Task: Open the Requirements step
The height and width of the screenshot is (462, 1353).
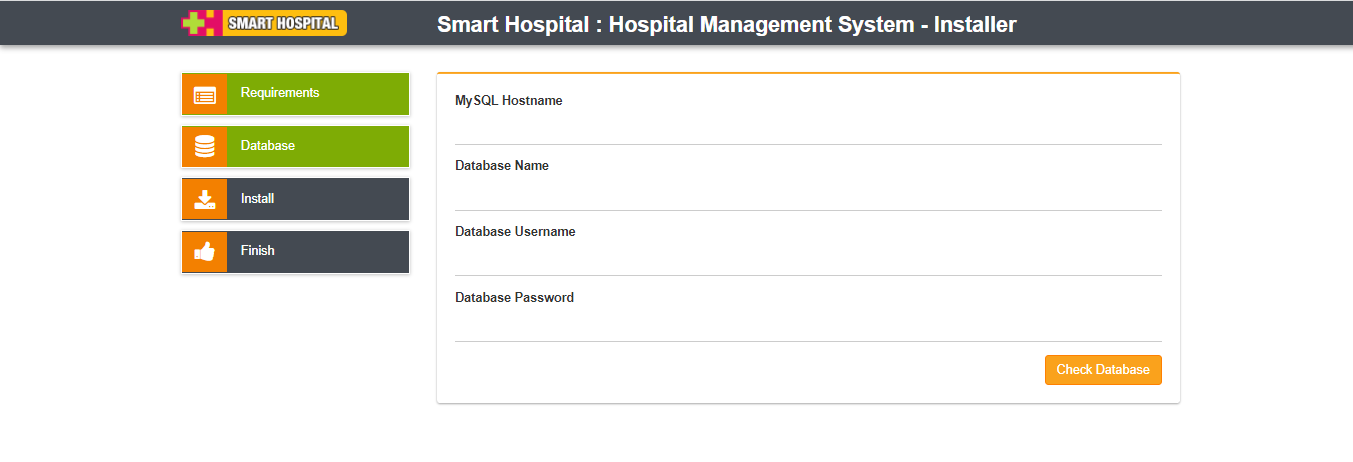Action: (280, 93)
